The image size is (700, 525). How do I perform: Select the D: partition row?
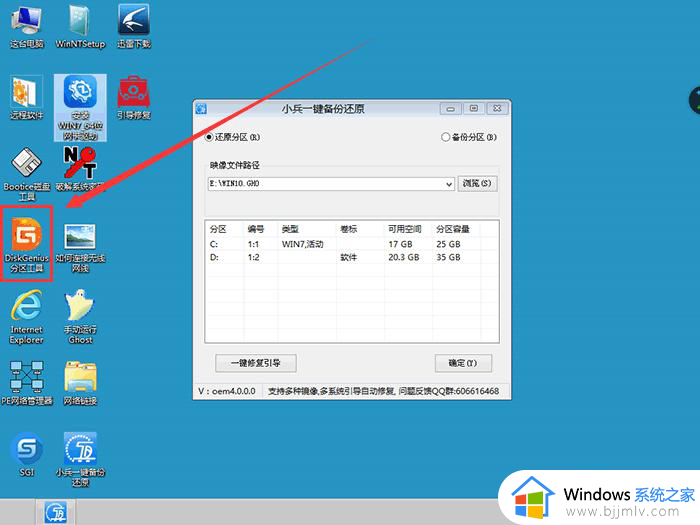coord(352,257)
